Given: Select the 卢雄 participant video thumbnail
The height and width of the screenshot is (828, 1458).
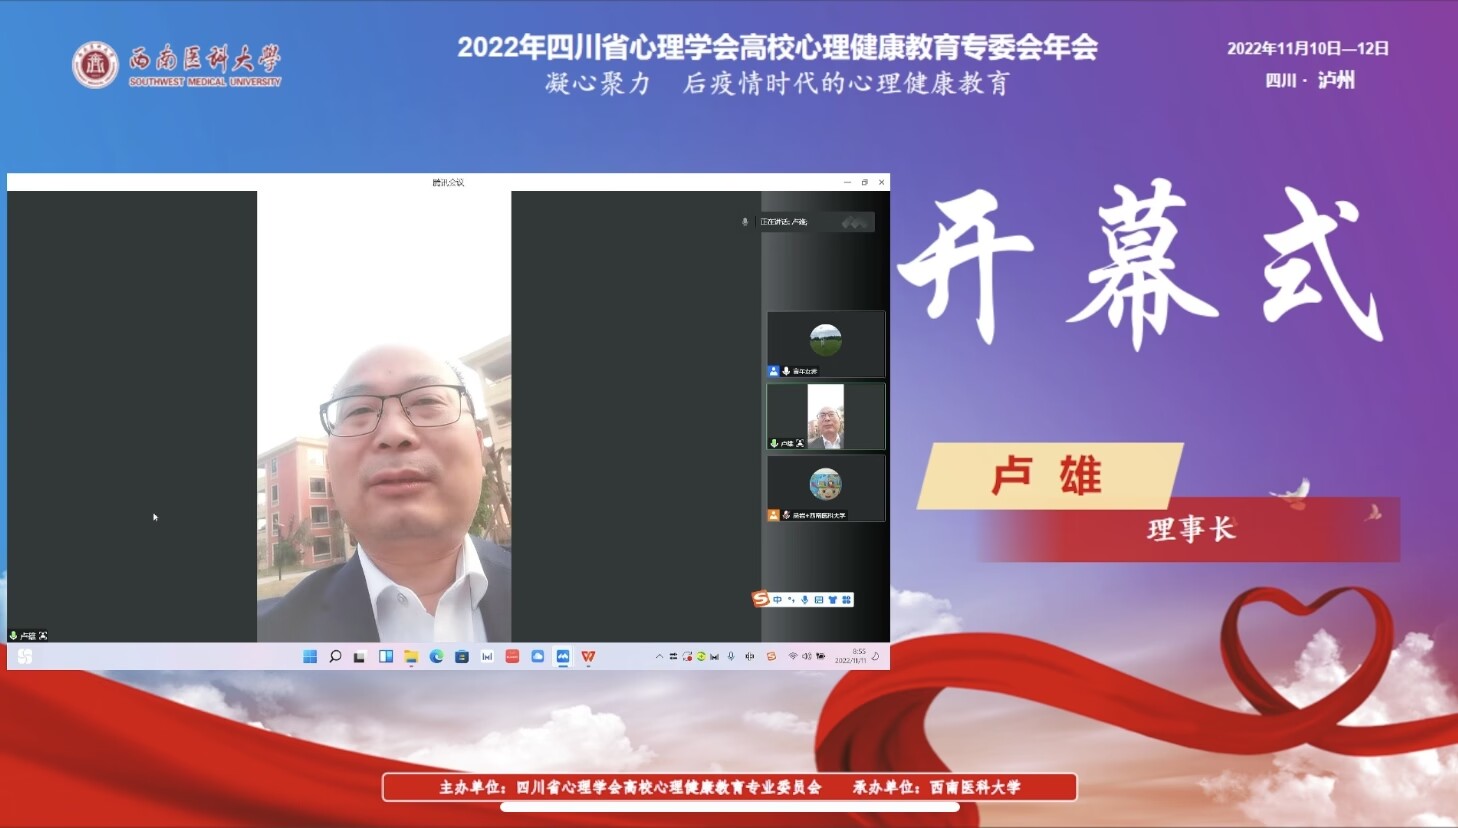Looking at the screenshot, I should point(825,416).
